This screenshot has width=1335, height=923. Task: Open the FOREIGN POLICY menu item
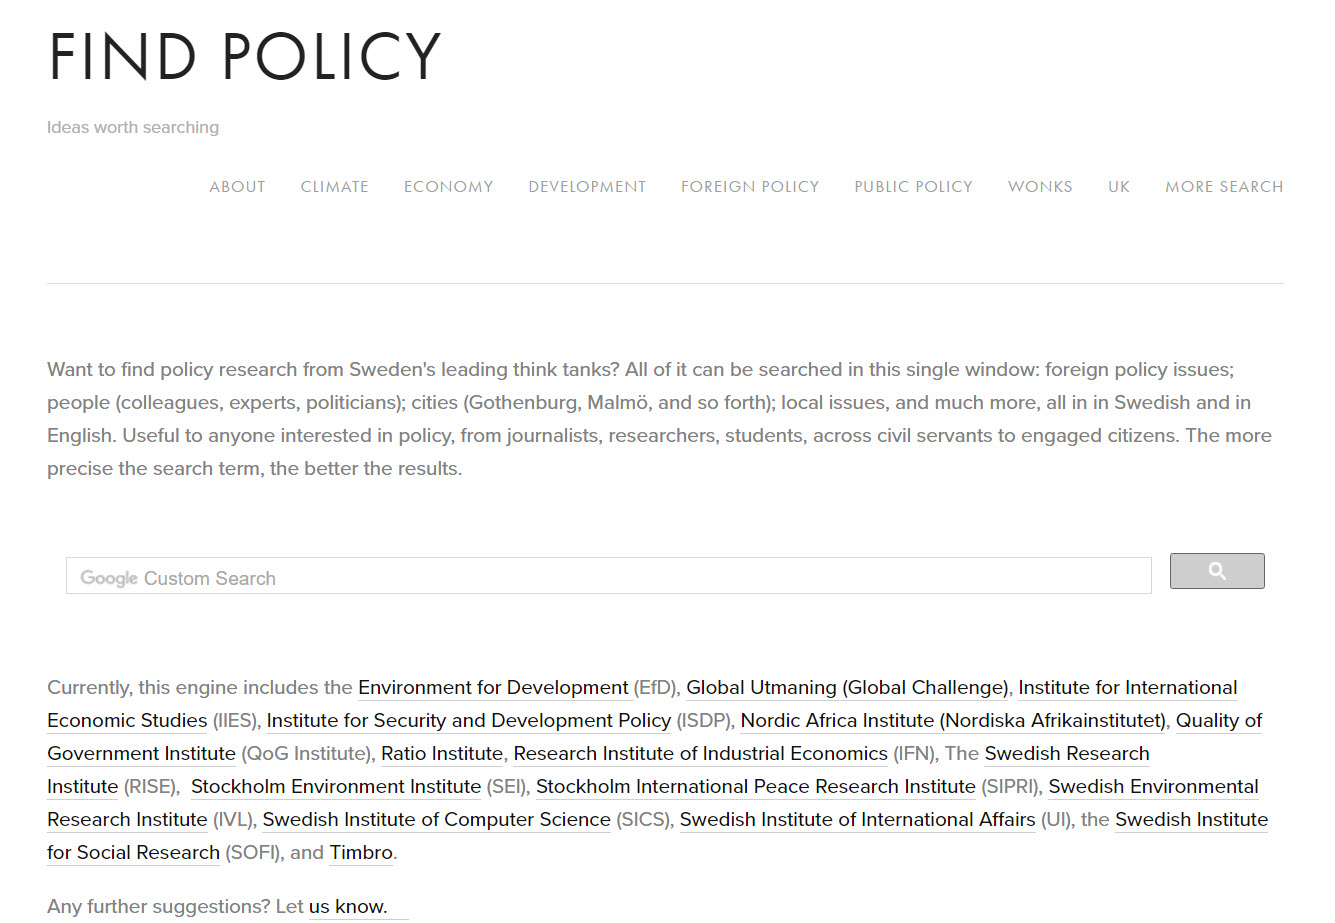pos(750,186)
